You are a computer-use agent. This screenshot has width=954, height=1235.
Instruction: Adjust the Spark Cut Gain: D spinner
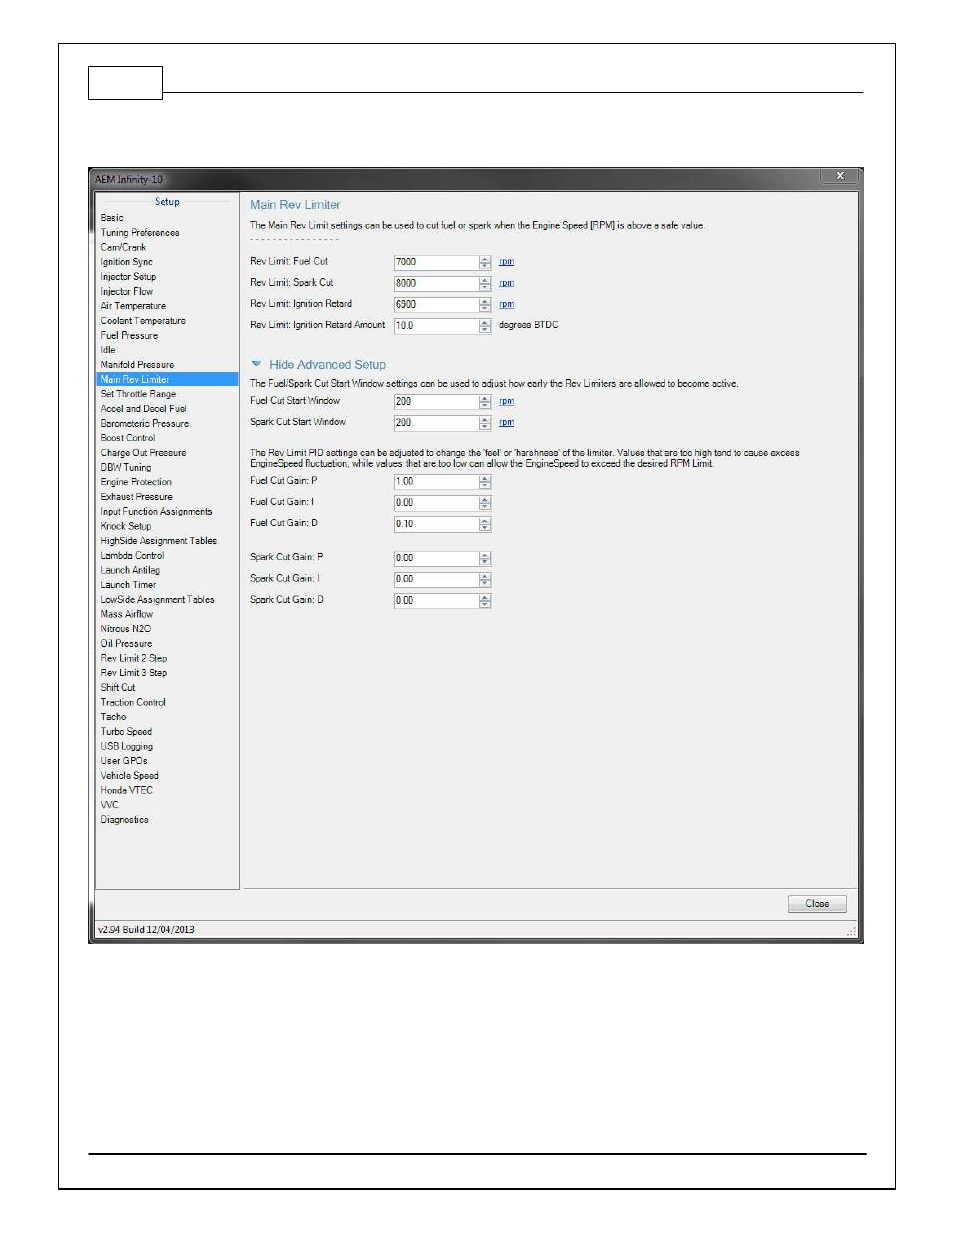coord(485,600)
